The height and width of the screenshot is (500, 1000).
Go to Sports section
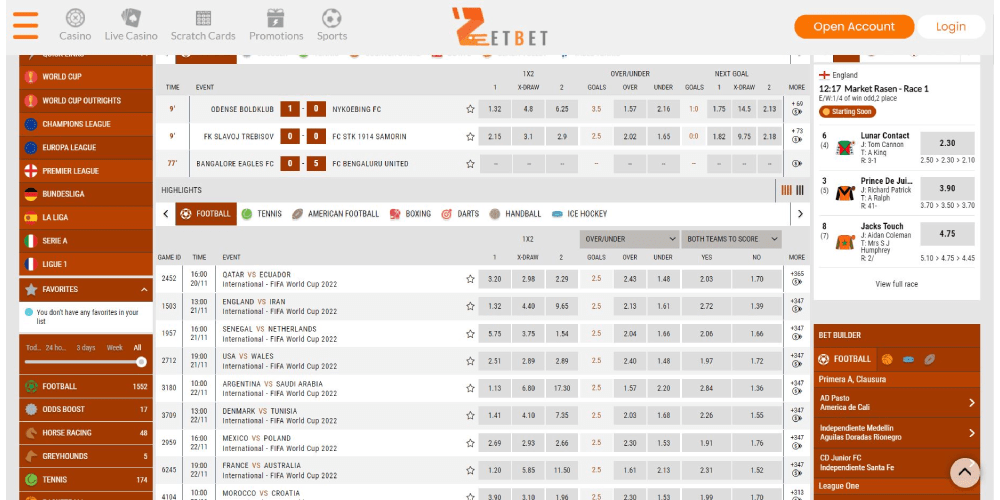332,26
